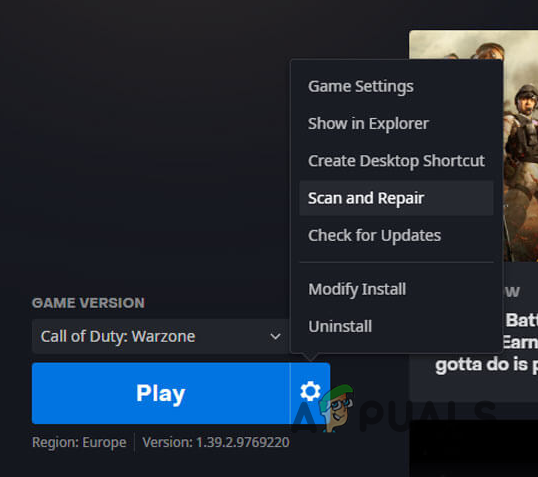Click the Region: Europe text
This screenshot has height=477, width=538.
tap(79, 442)
